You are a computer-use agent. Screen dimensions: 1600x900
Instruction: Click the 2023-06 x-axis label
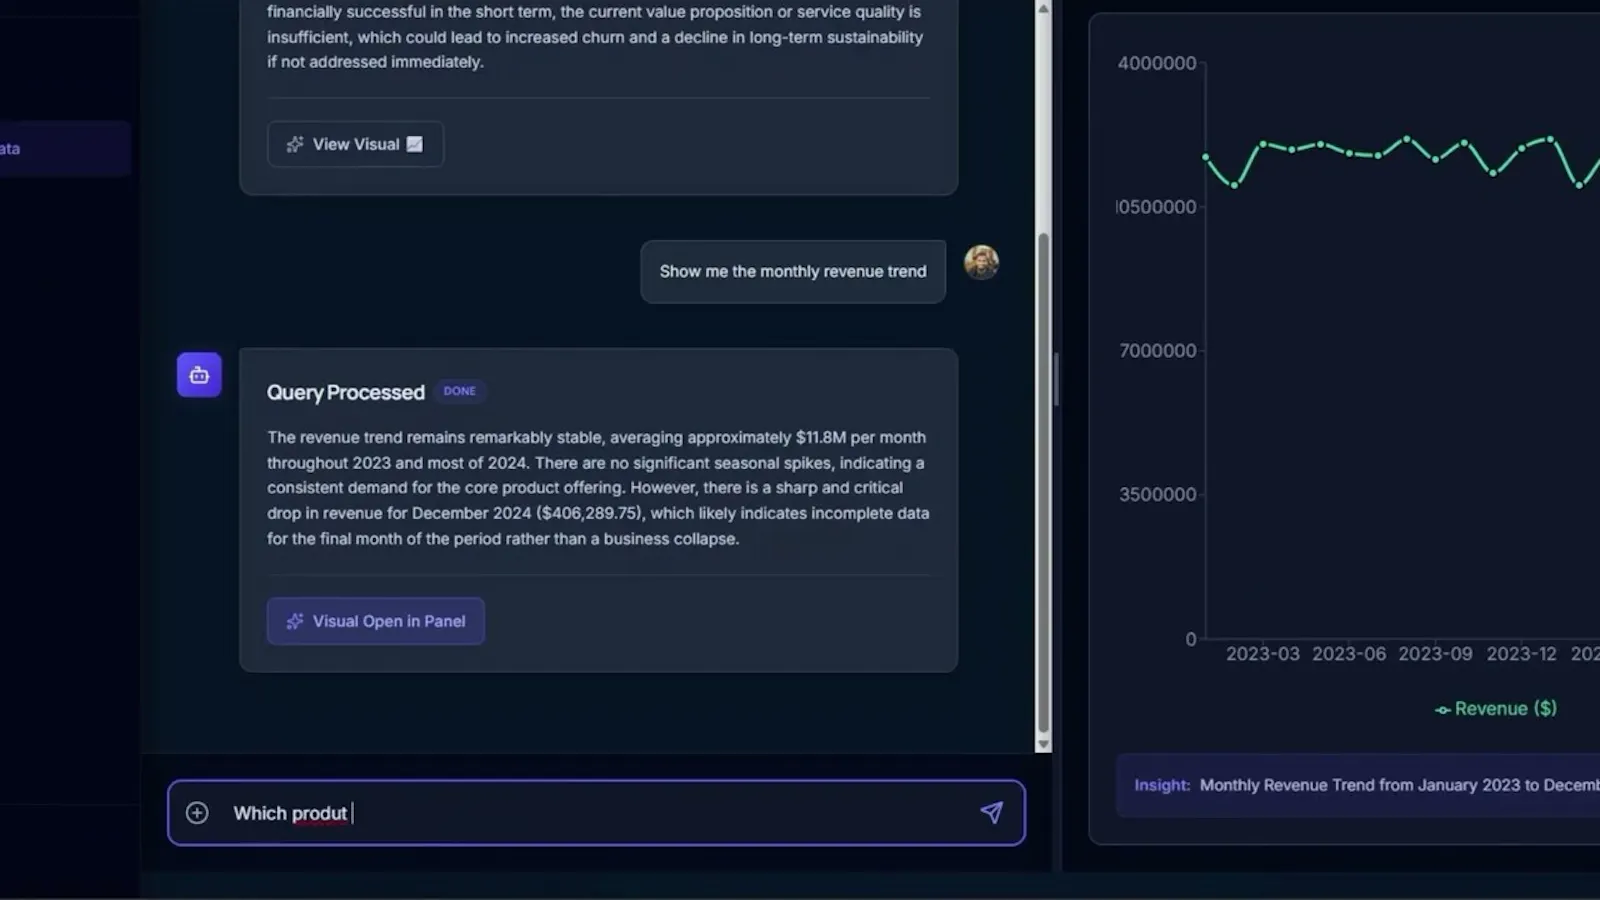[x=1349, y=654]
